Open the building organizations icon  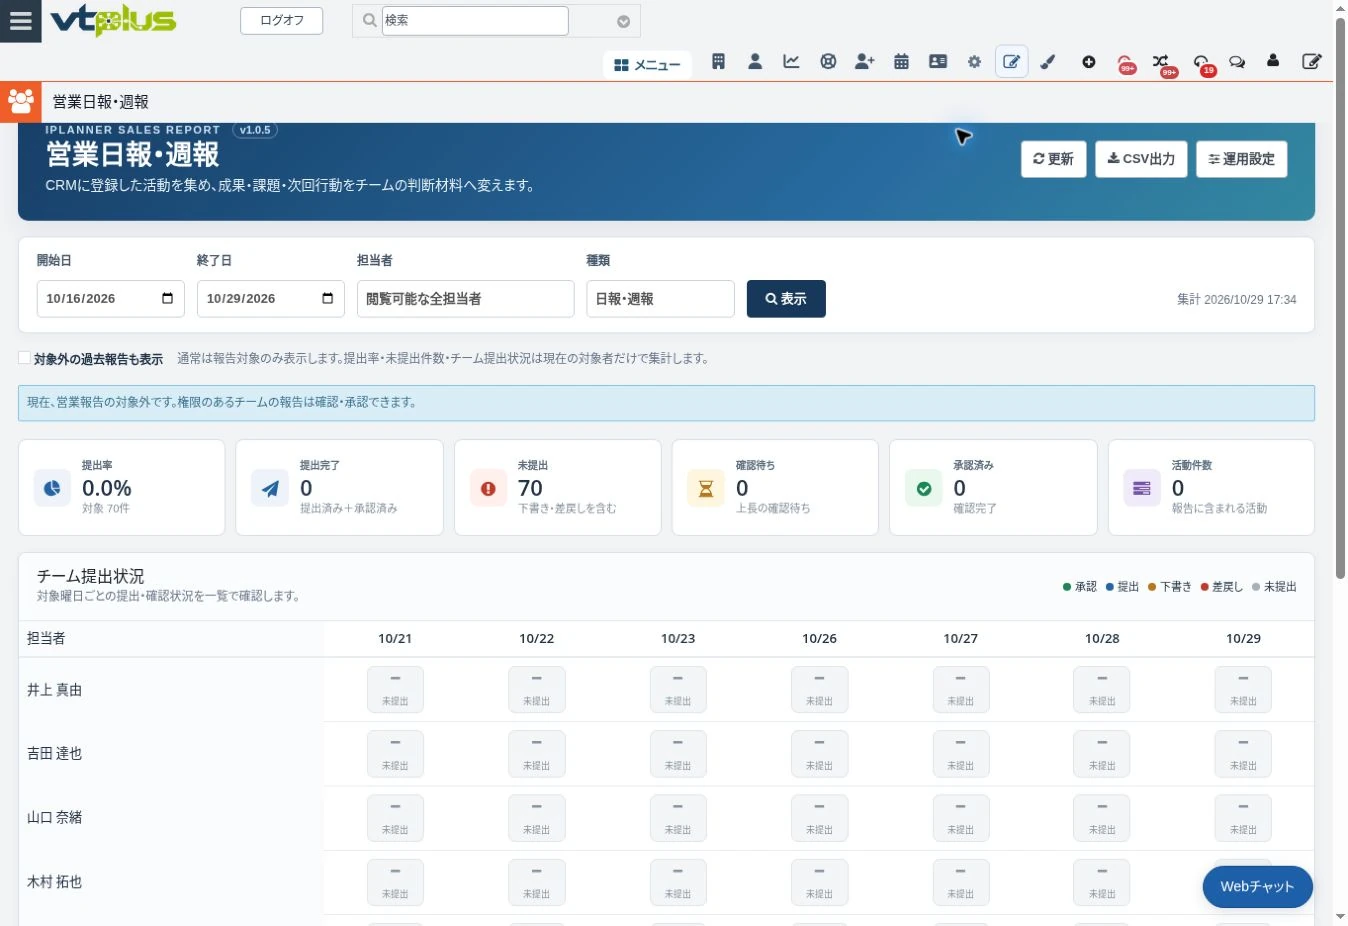718,62
